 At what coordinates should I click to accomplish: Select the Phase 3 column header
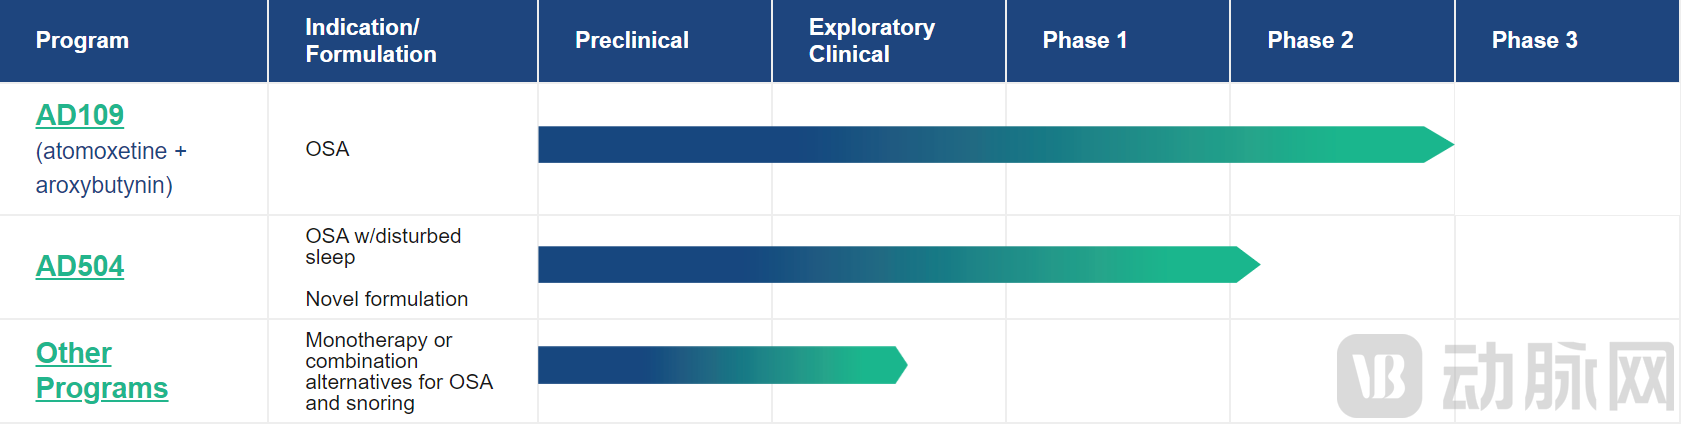click(x=1534, y=41)
